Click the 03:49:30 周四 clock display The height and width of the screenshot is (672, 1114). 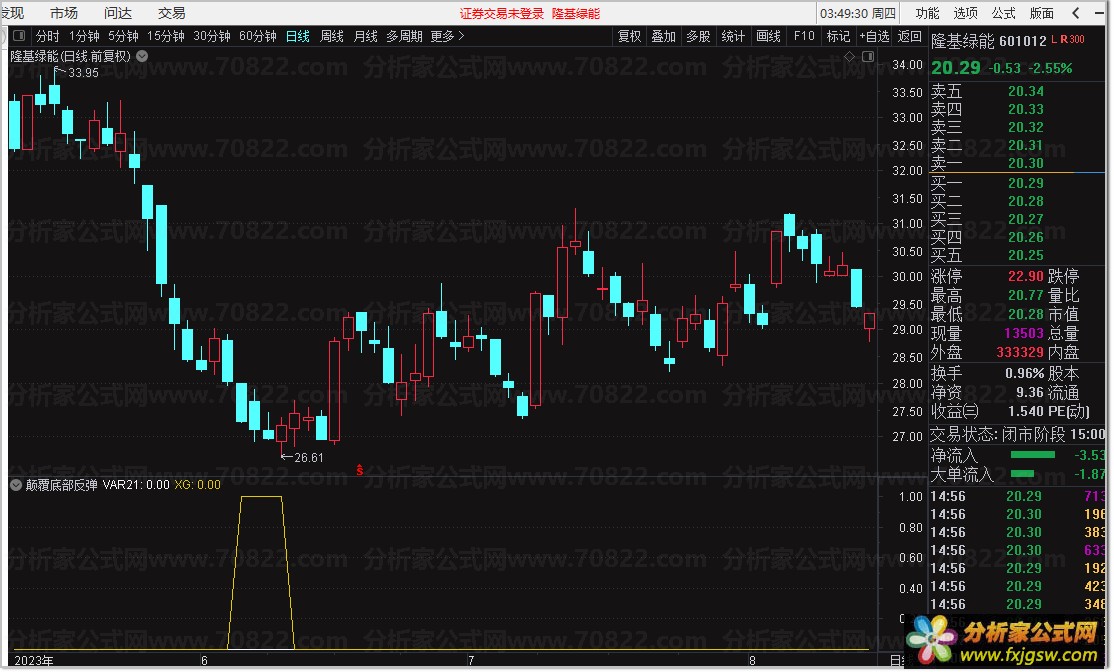point(858,13)
